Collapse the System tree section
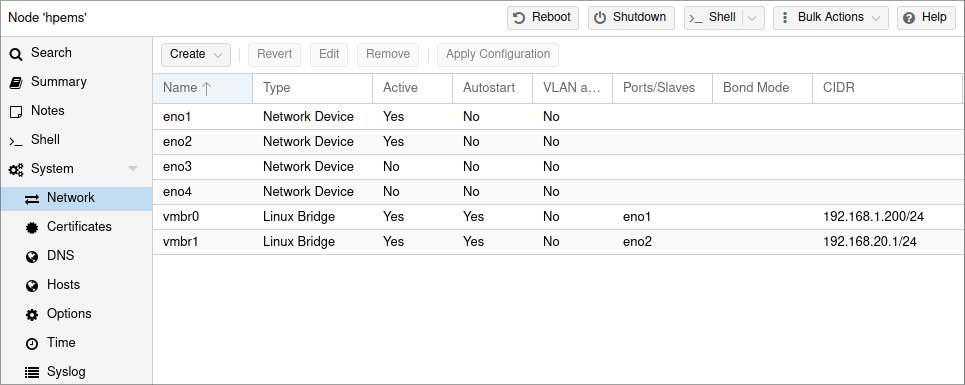Screen dimensions: 965x385 click(x=132, y=169)
